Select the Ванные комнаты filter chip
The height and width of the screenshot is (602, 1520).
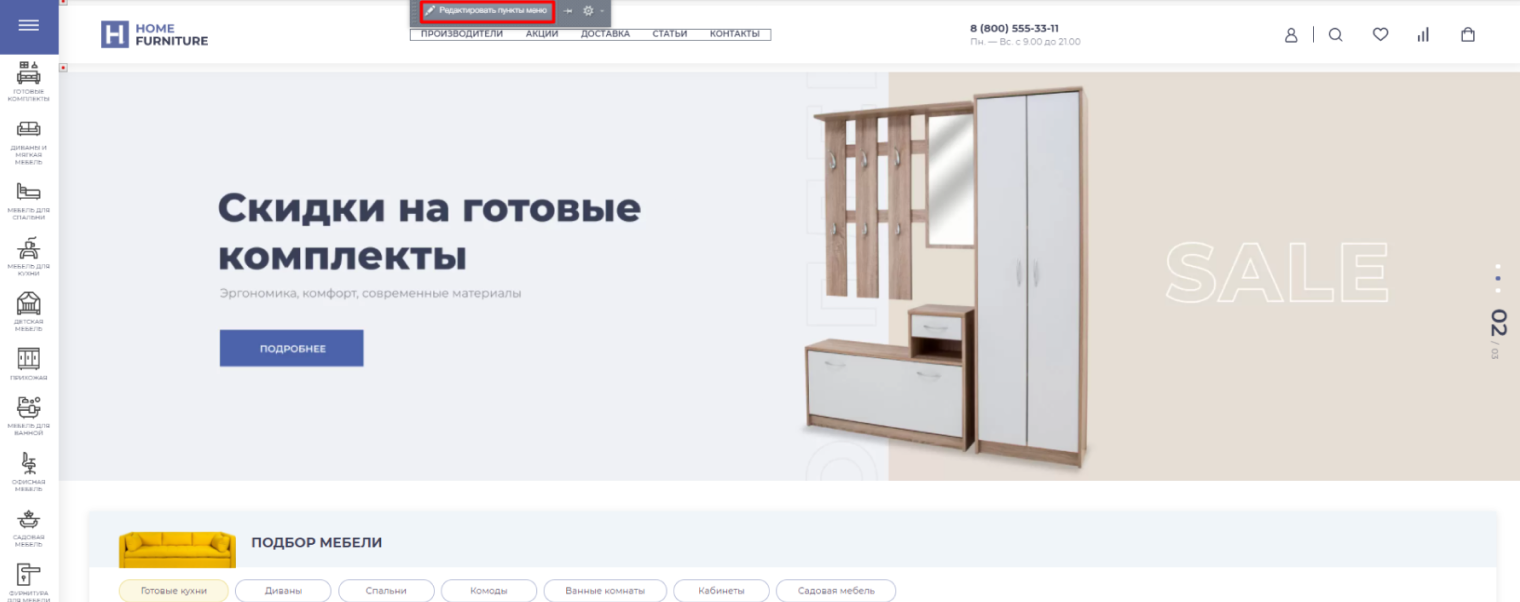click(x=605, y=591)
